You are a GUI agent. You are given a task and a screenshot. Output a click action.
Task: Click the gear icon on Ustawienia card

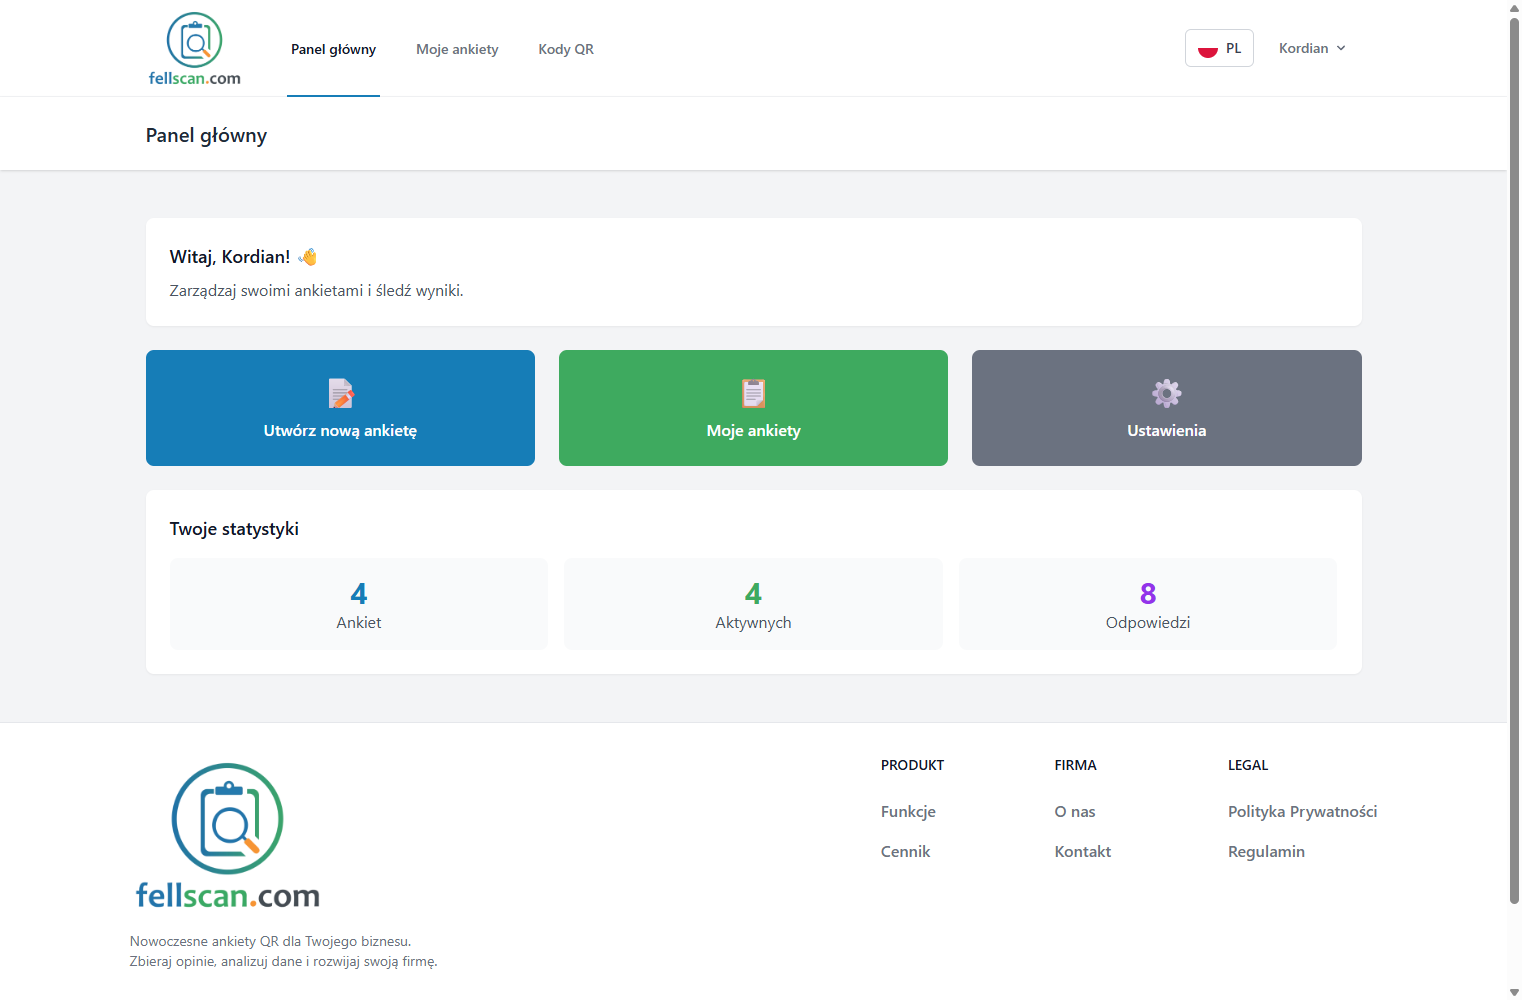click(x=1166, y=393)
